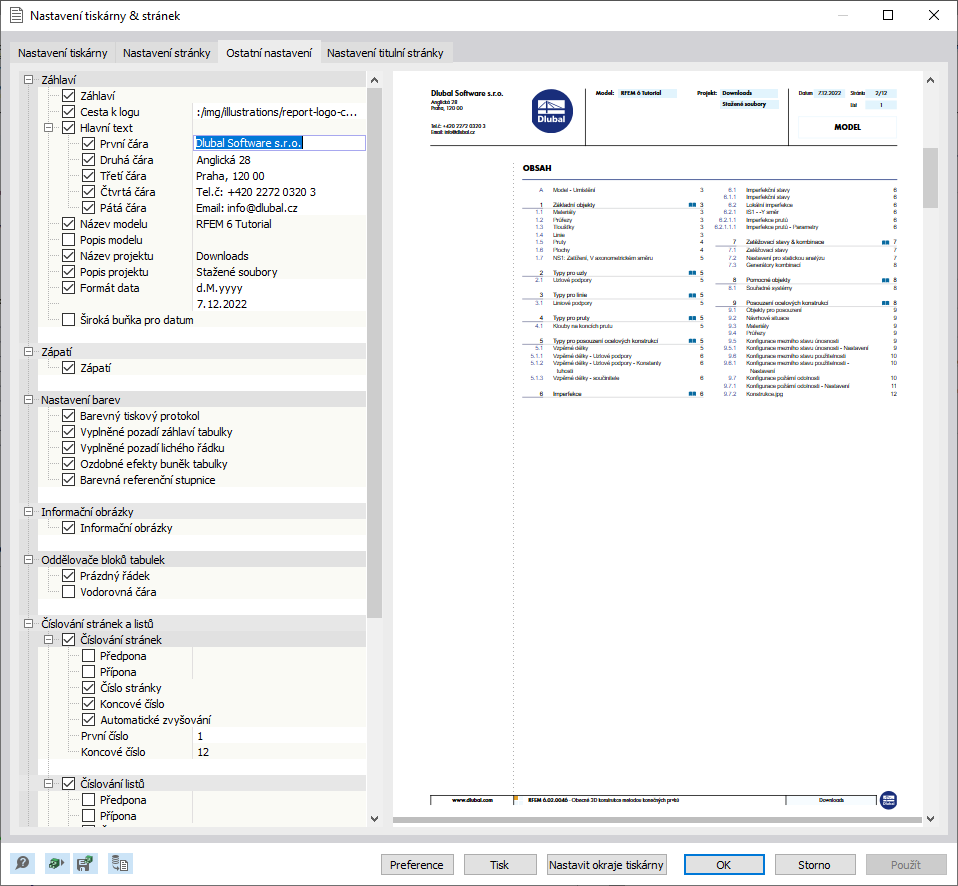Click the logo path value report-logo
This screenshot has height=886, width=958.
pos(277,112)
